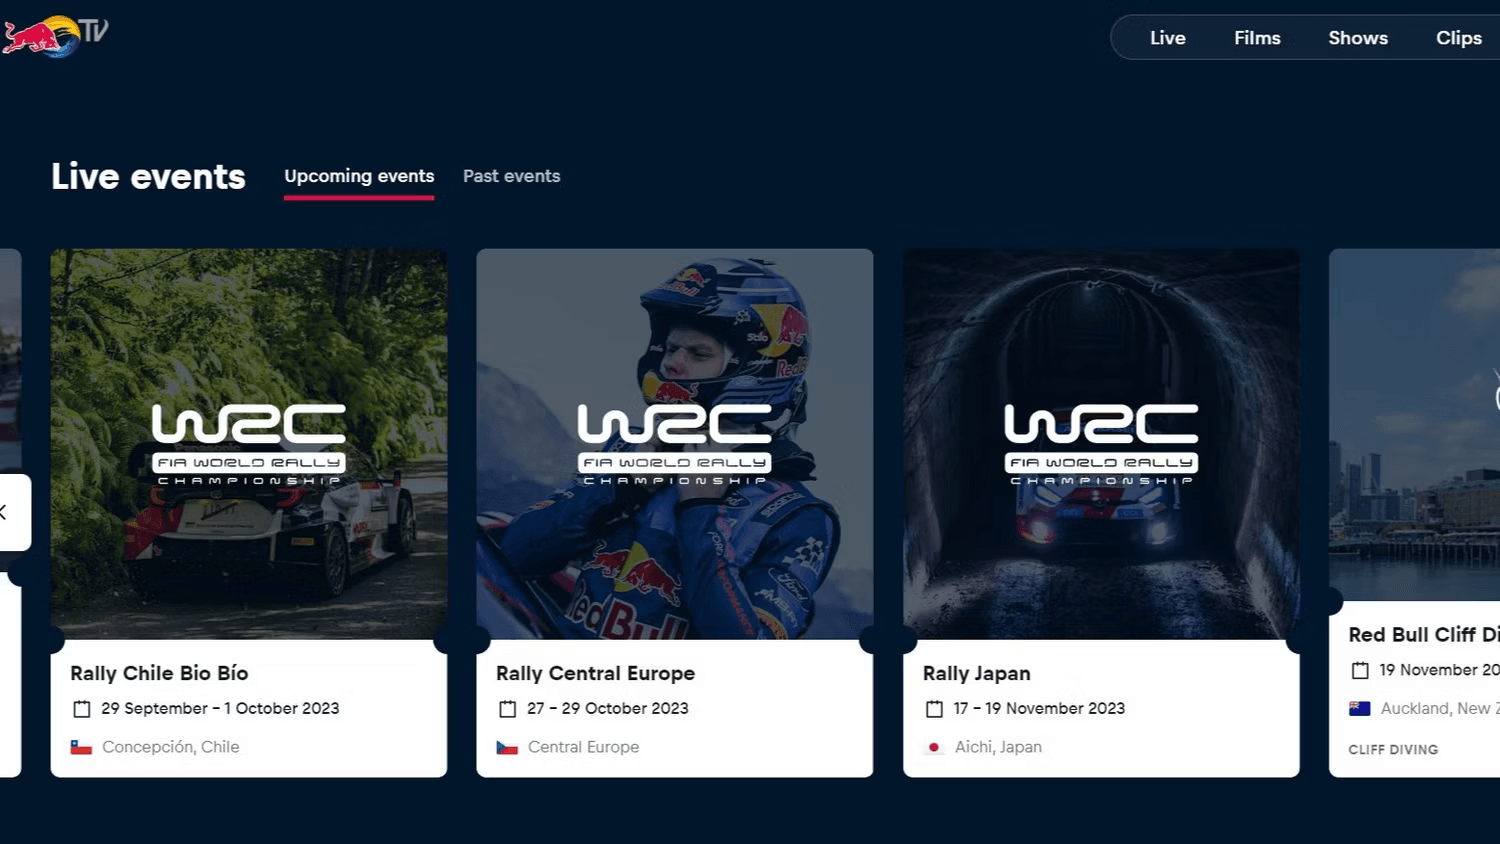This screenshot has height=844, width=1500.
Task: Click the Red Bull Cliff Diving title
Action: [x=1423, y=635]
